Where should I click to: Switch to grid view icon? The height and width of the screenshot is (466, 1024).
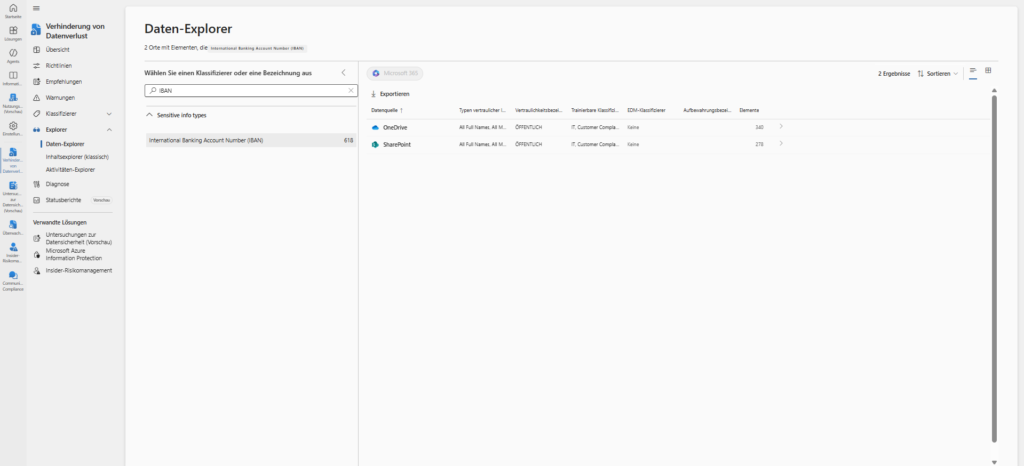coord(988,71)
